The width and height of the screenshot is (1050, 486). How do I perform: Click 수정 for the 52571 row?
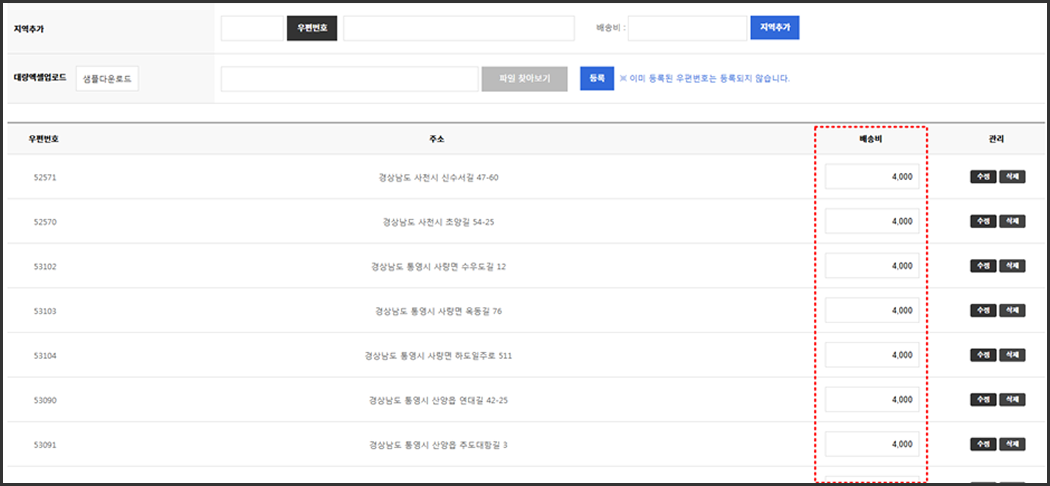point(982,177)
